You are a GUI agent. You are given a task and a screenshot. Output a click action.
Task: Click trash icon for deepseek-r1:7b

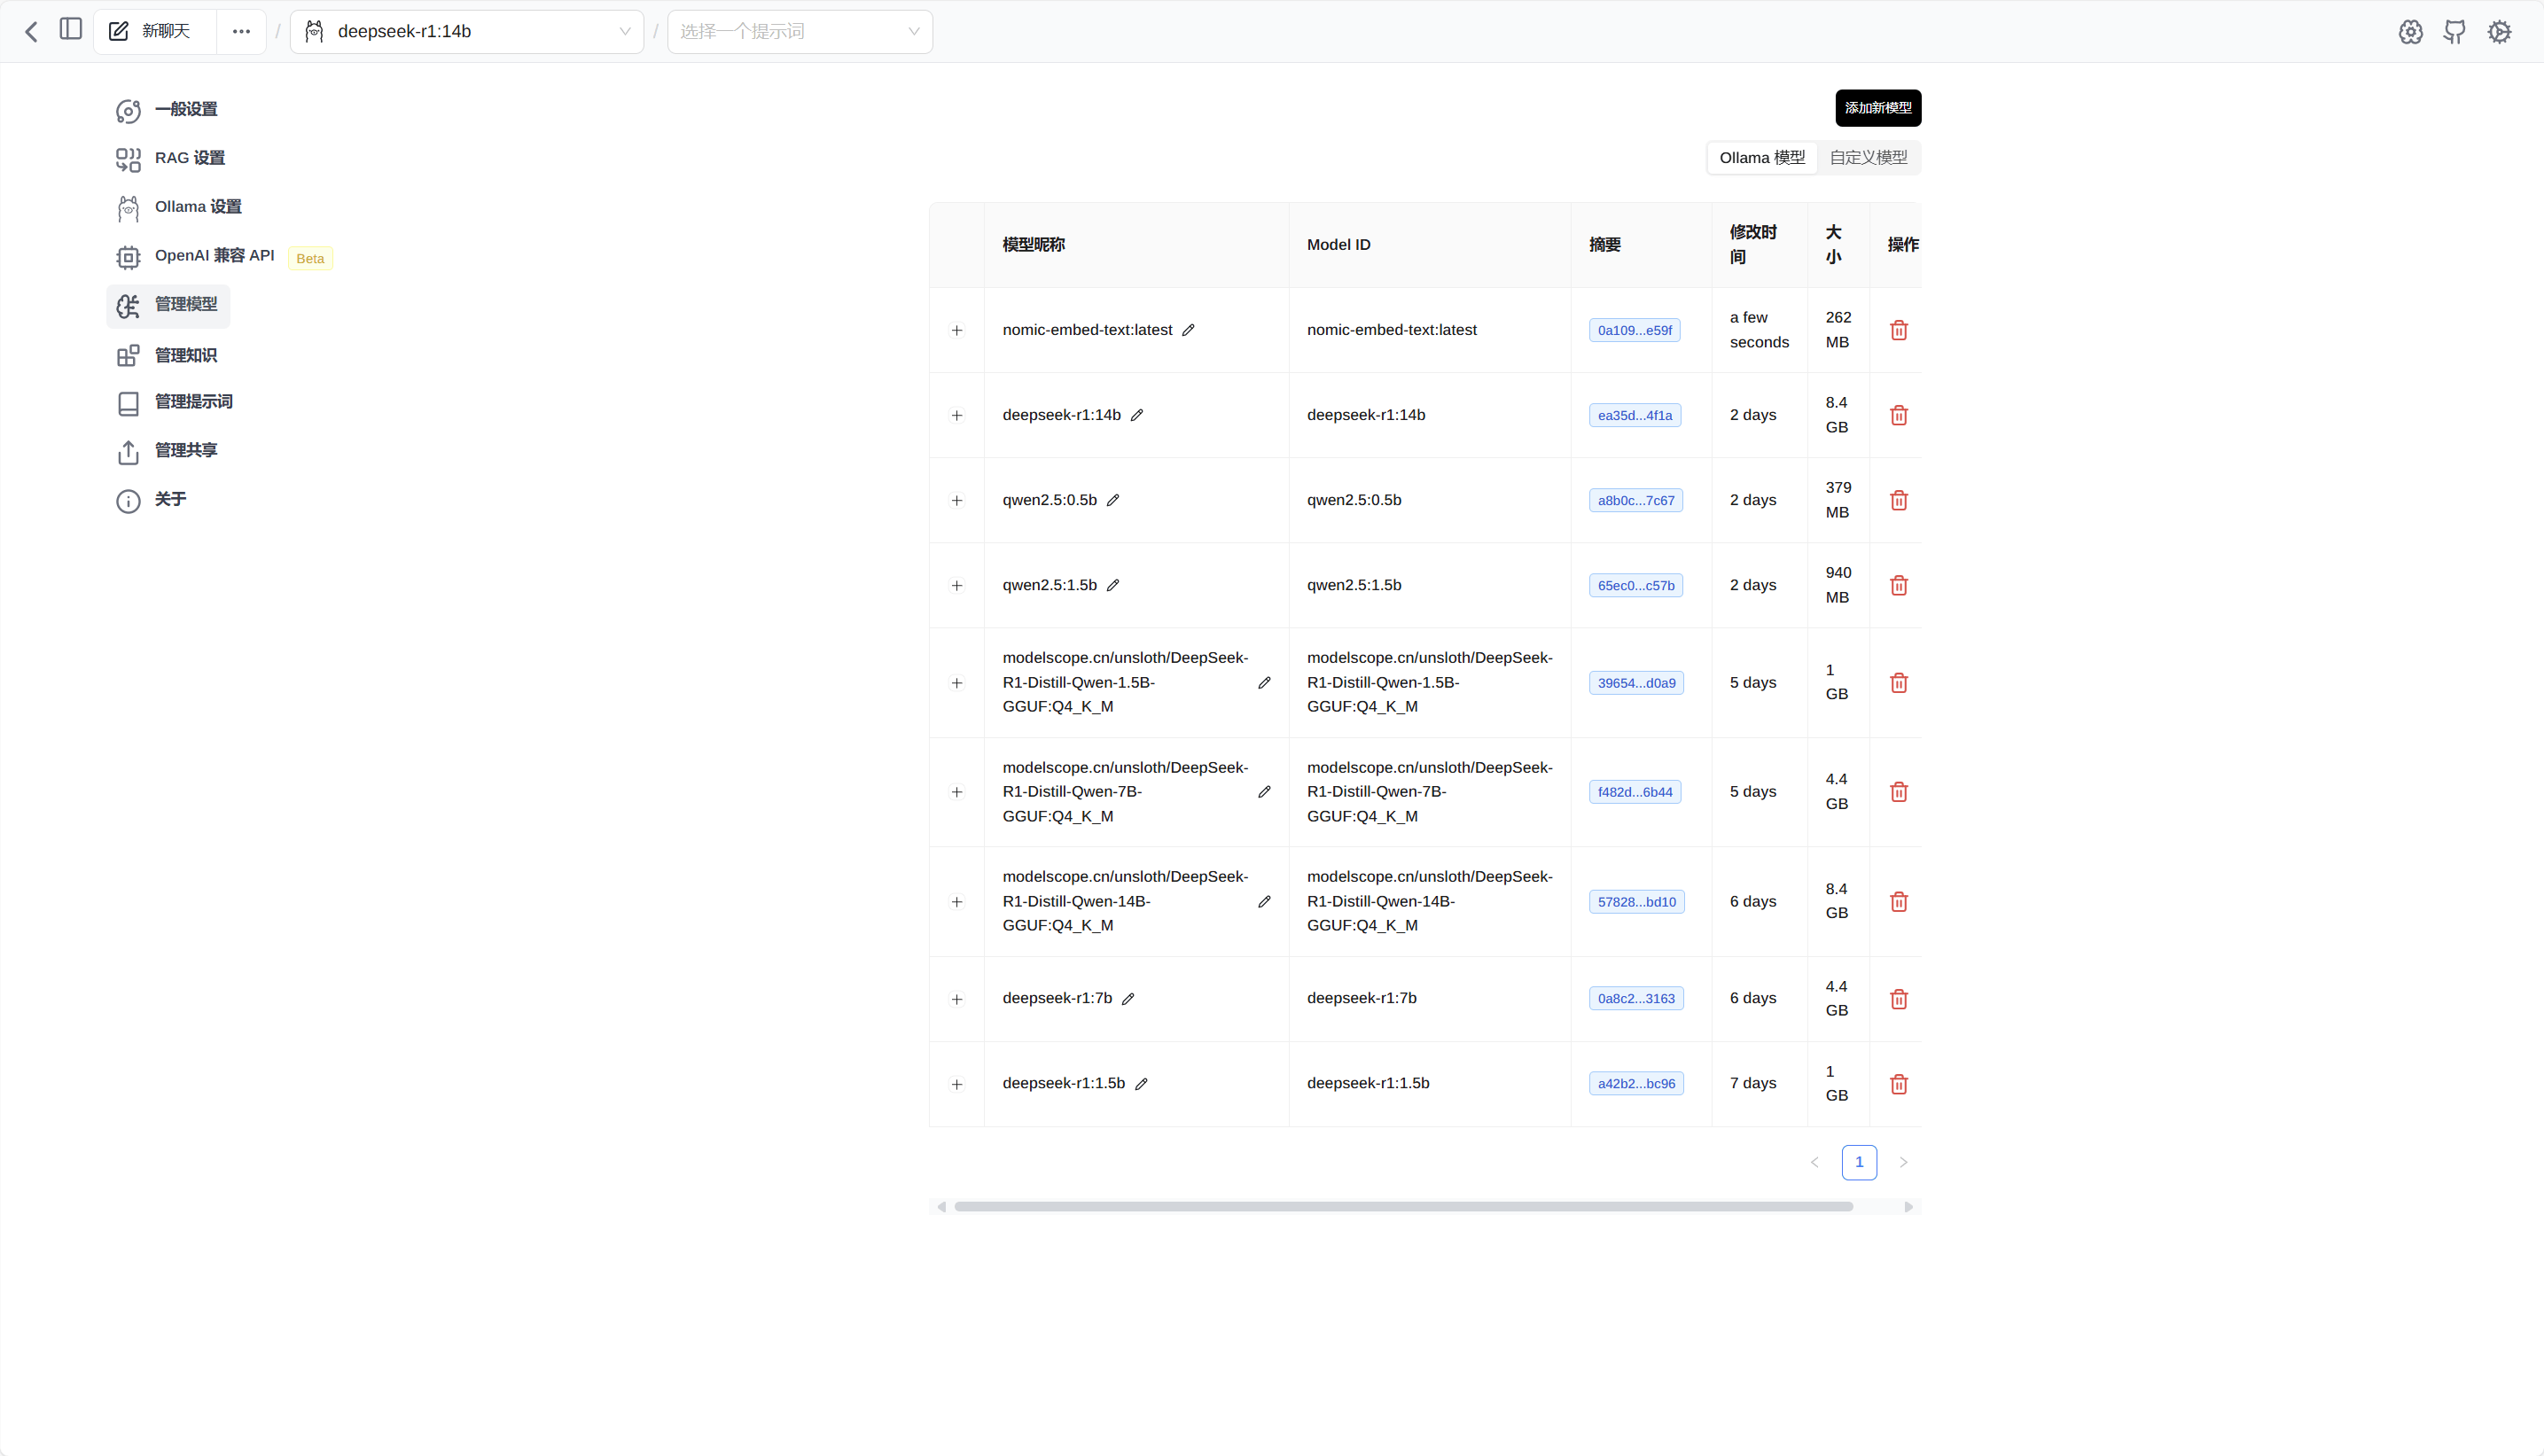point(1898,999)
